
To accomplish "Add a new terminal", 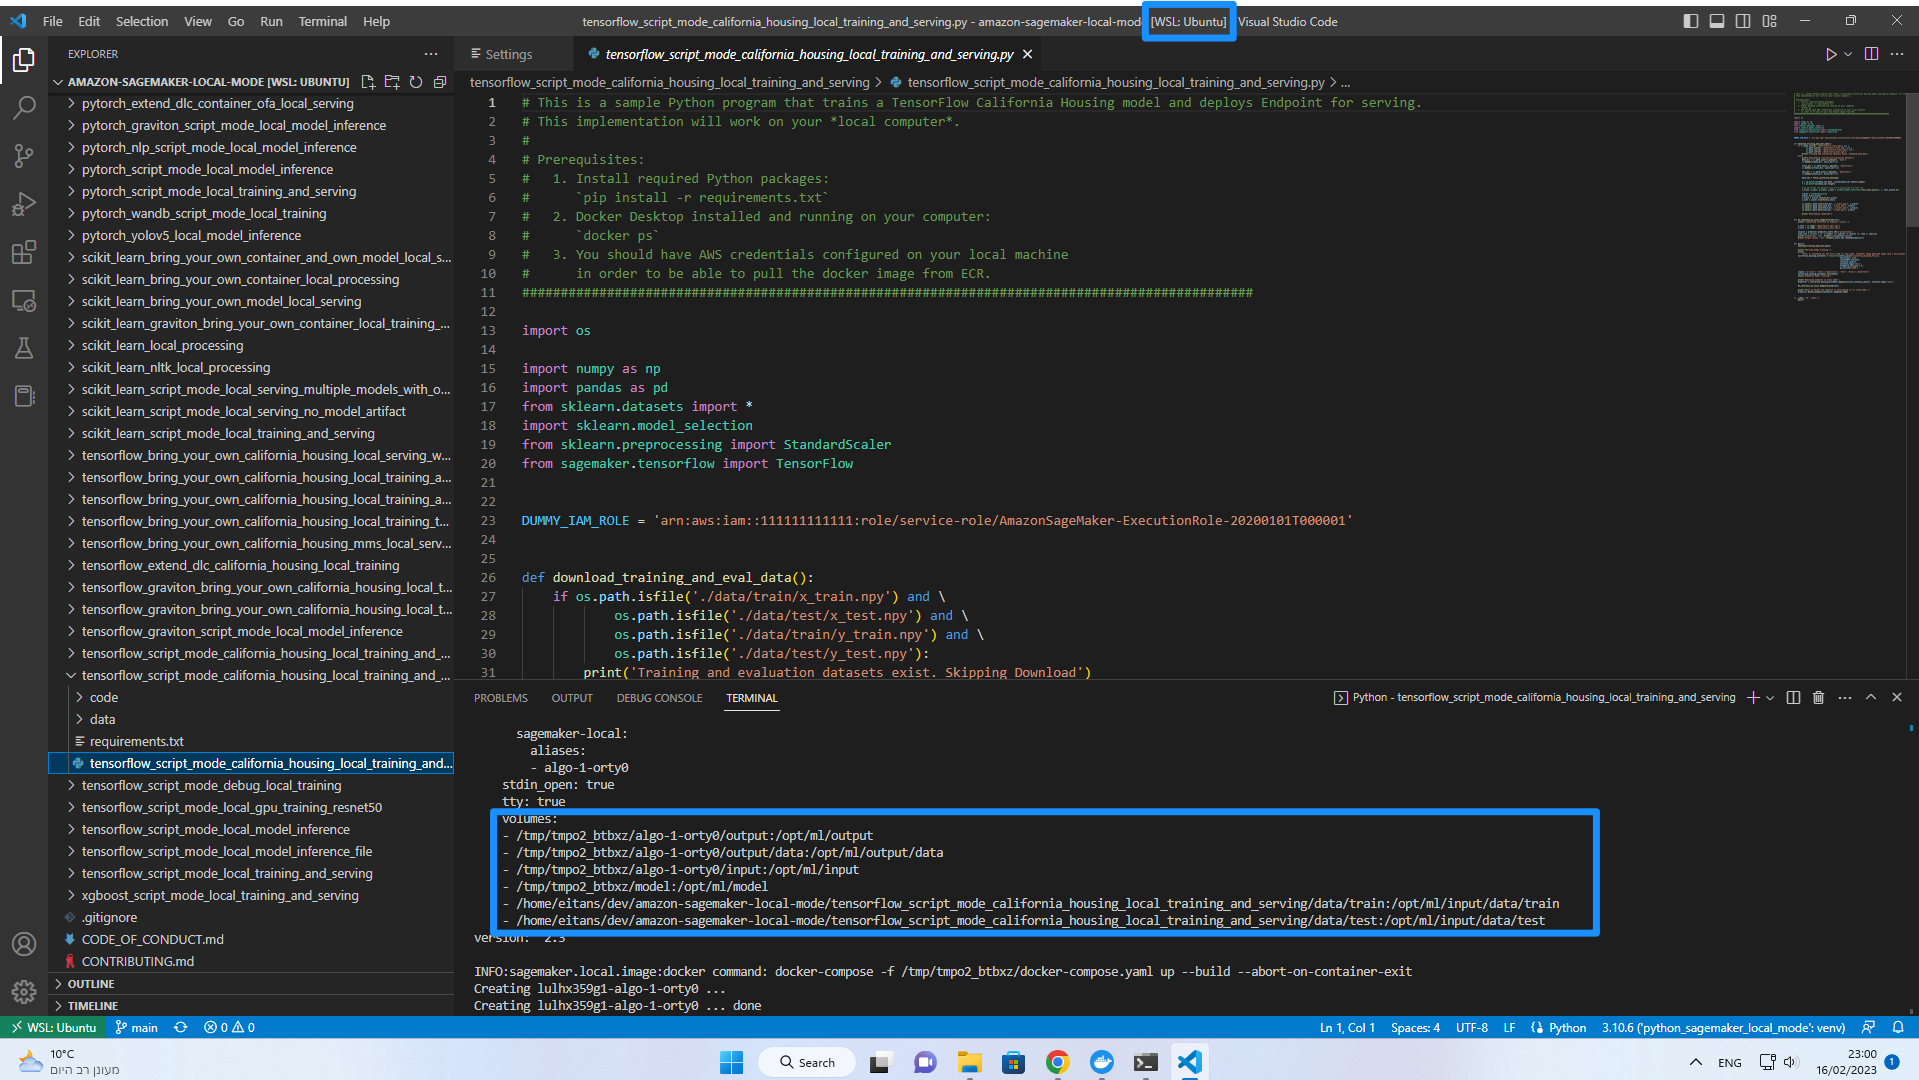I will click(x=1753, y=697).
